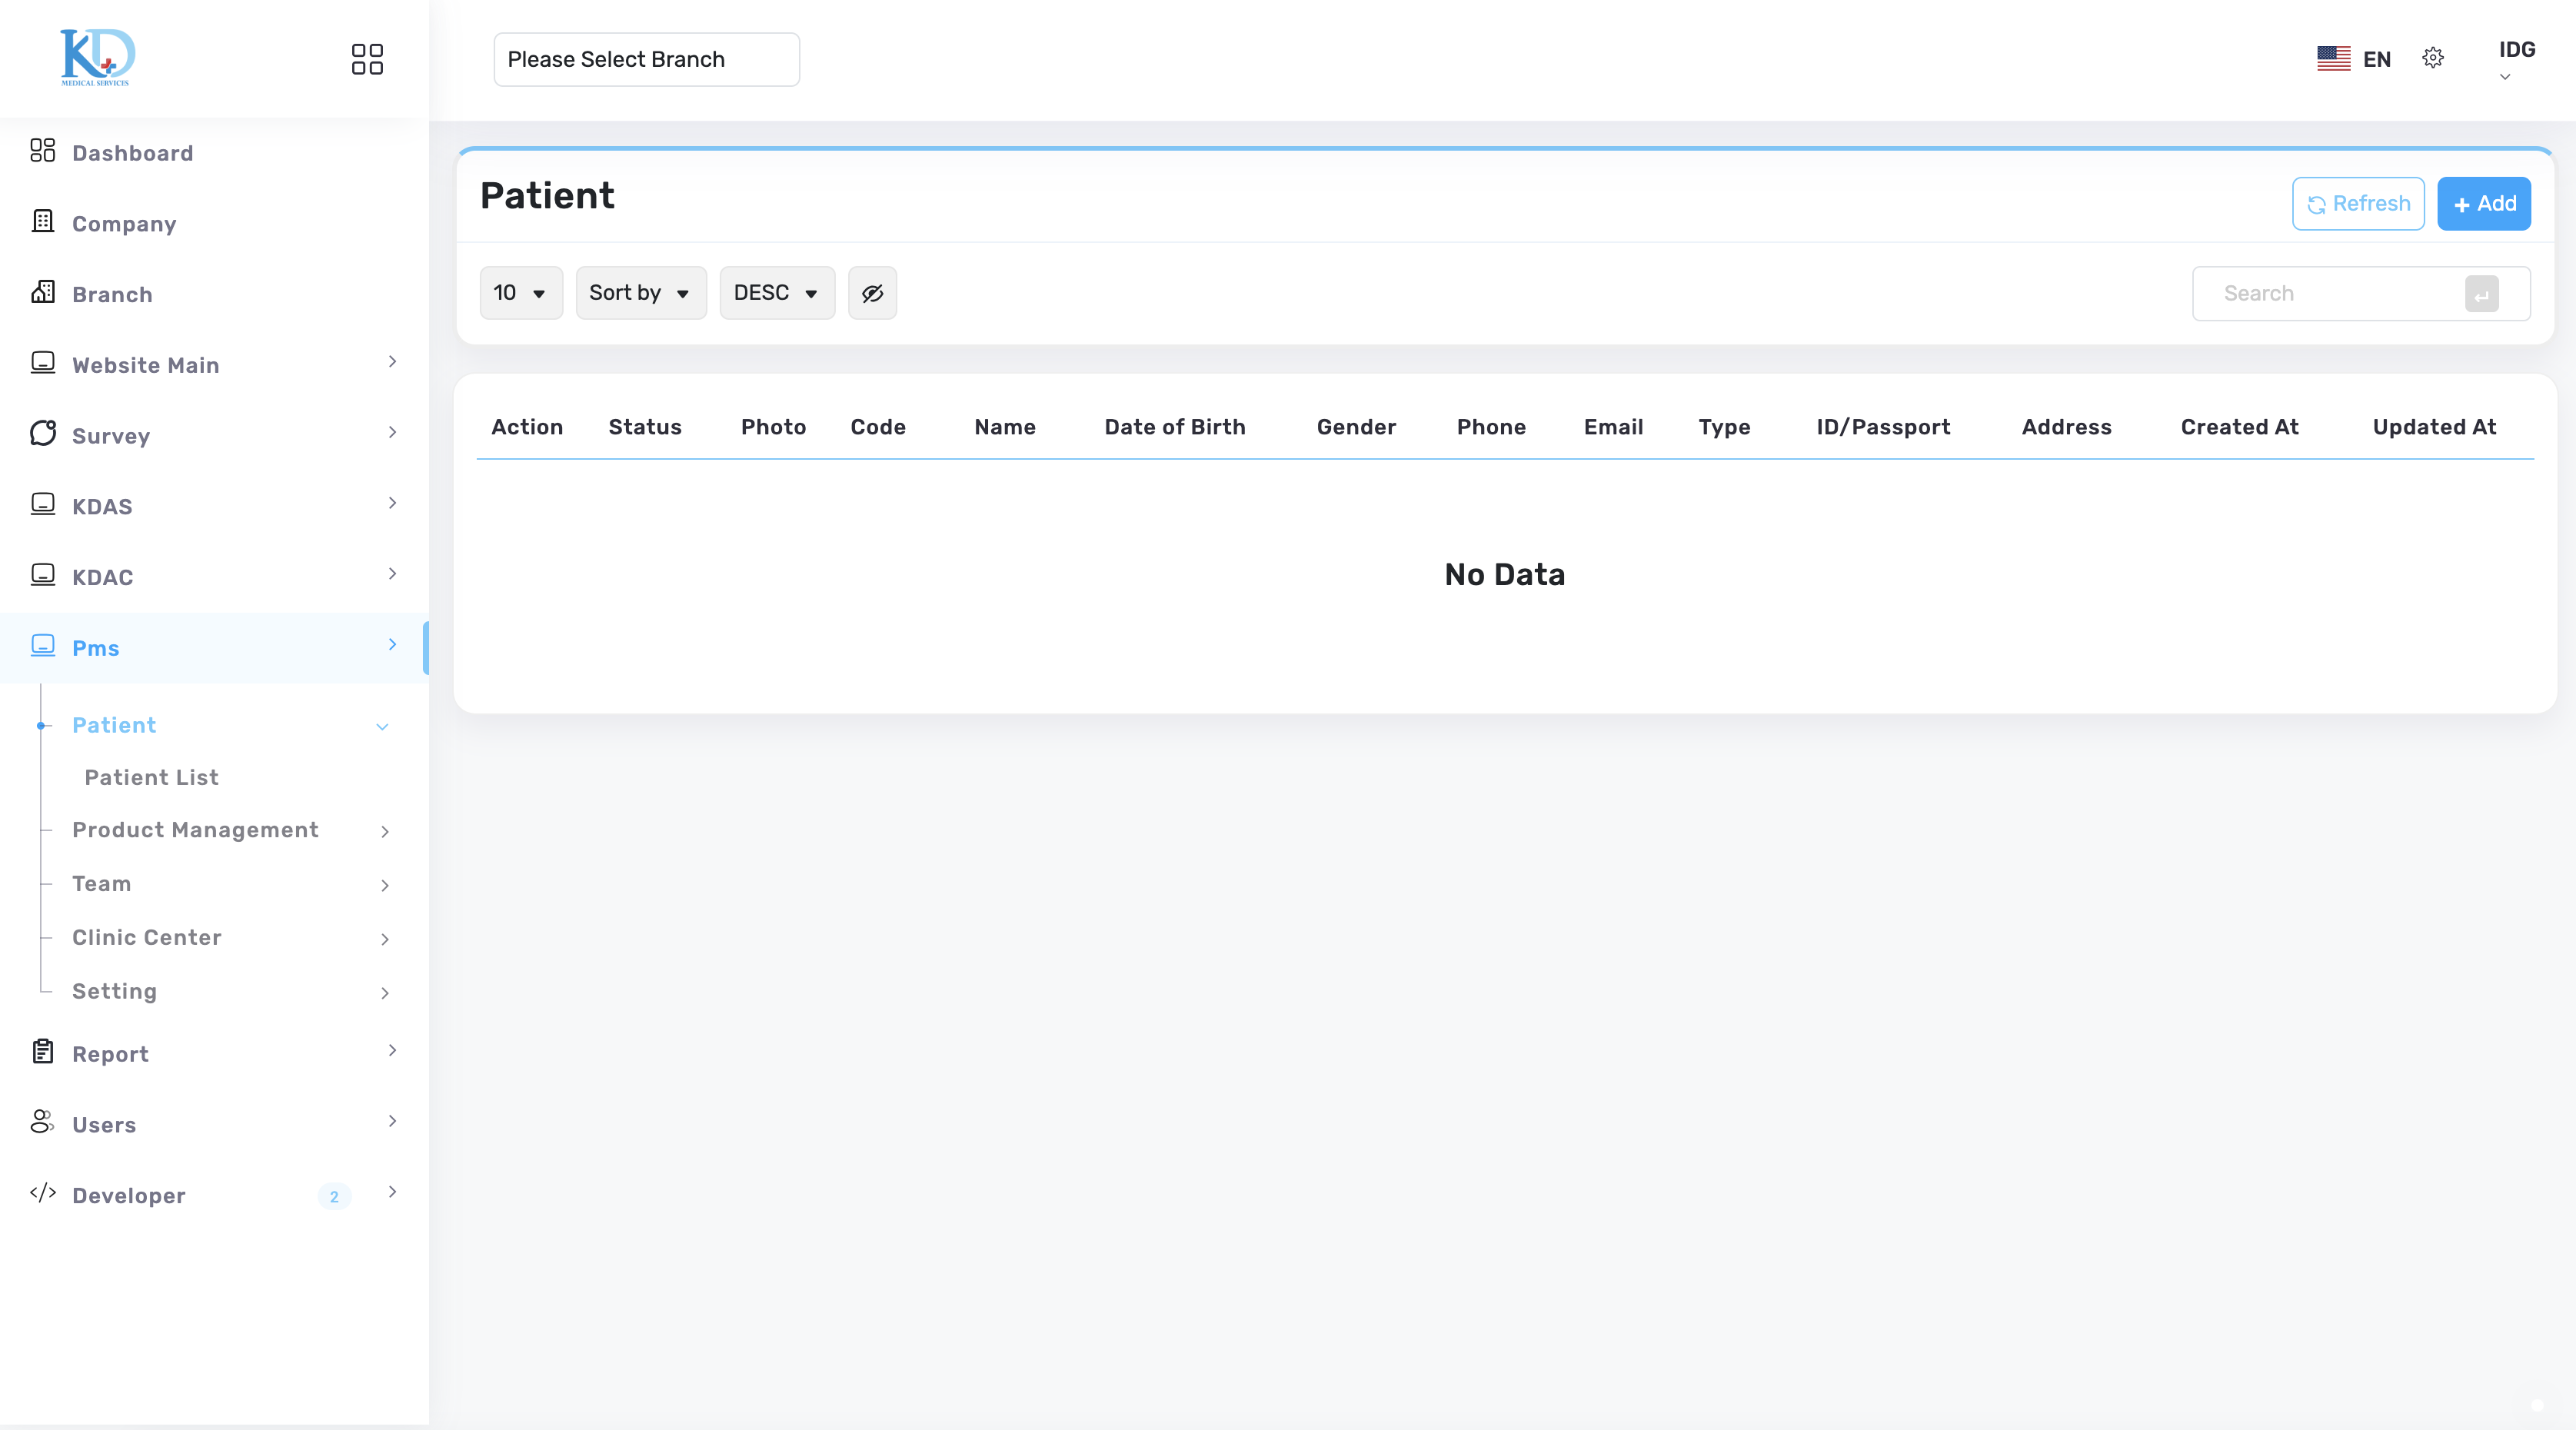The width and height of the screenshot is (2576, 1430).
Task: Click the search enter icon button
Action: tap(2482, 294)
